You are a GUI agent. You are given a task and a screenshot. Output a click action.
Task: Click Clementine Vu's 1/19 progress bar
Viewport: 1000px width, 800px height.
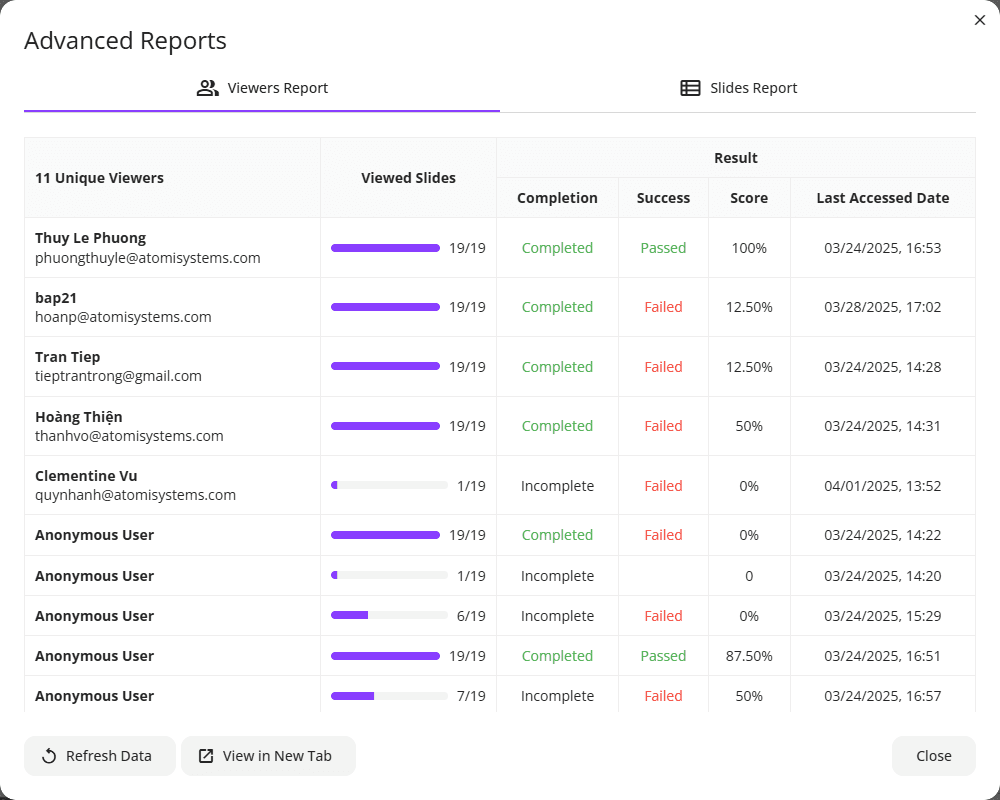click(389, 485)
